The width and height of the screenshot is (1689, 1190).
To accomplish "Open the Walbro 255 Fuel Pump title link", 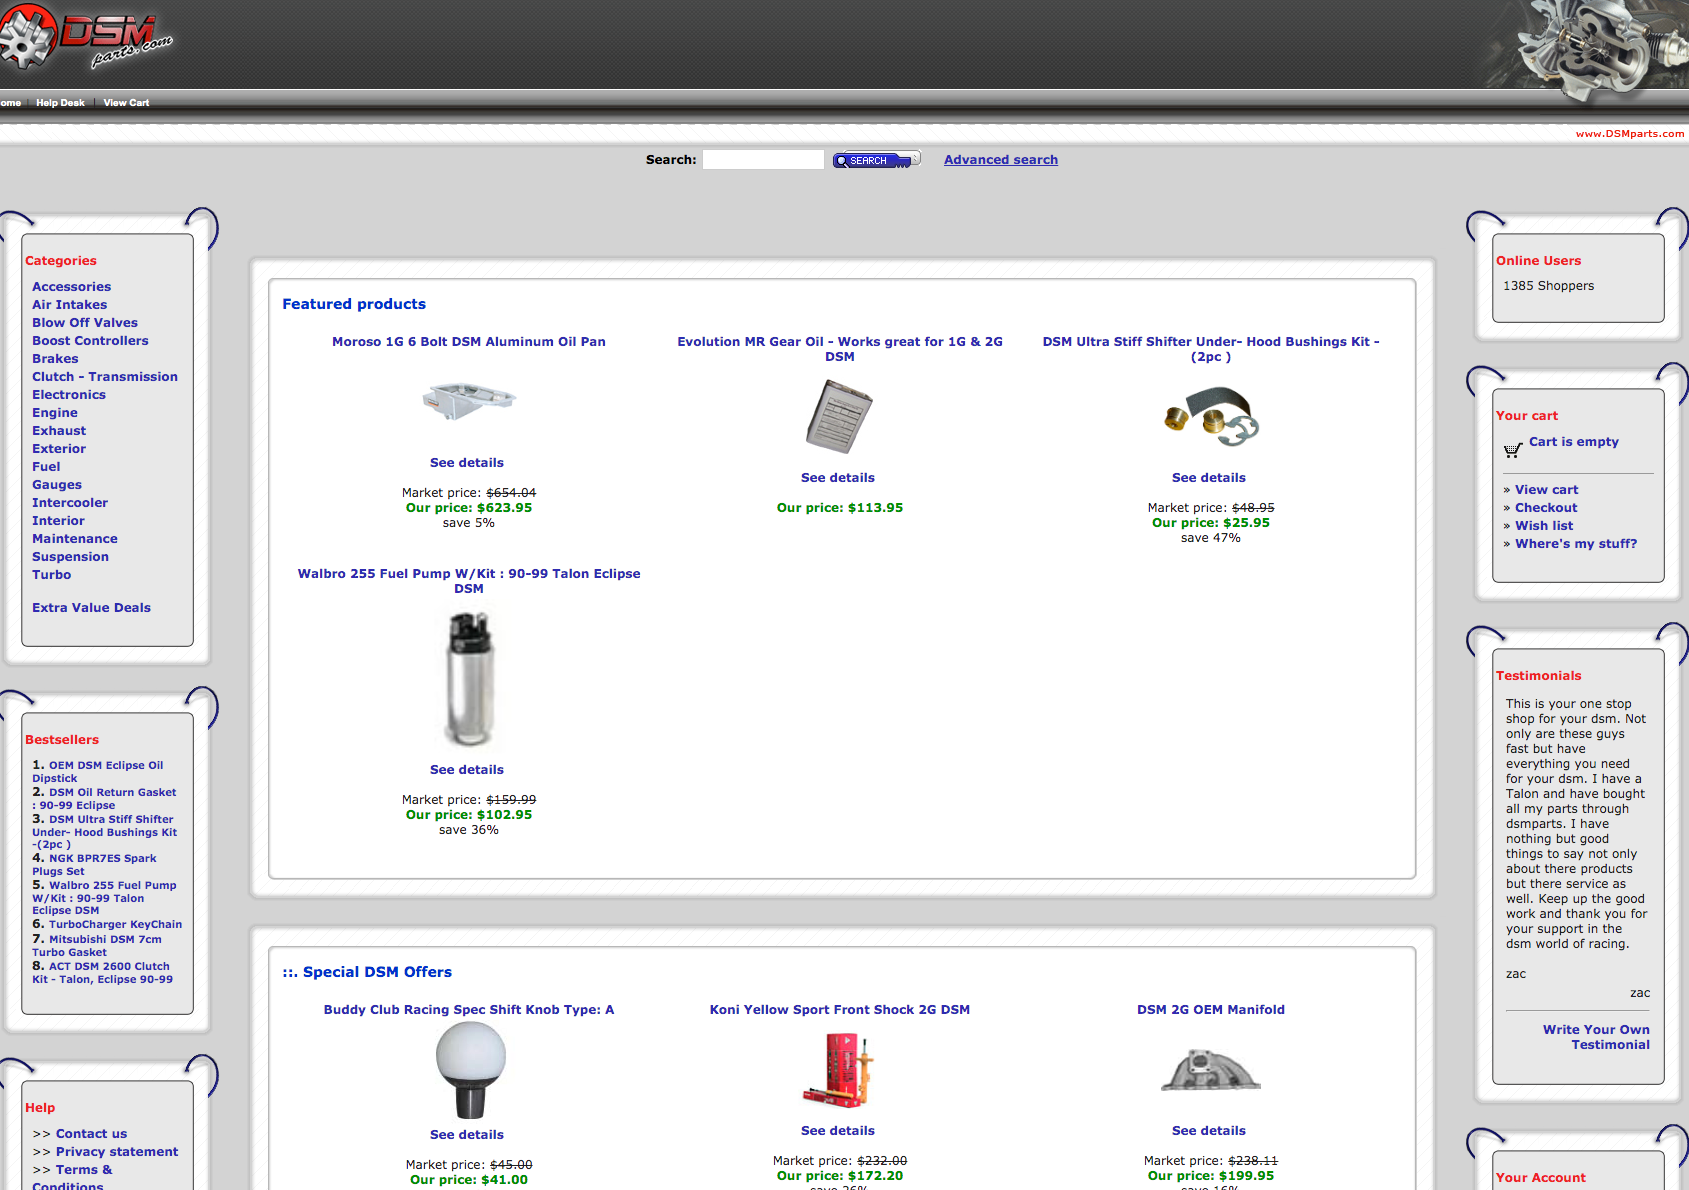I will click(469, 581).
